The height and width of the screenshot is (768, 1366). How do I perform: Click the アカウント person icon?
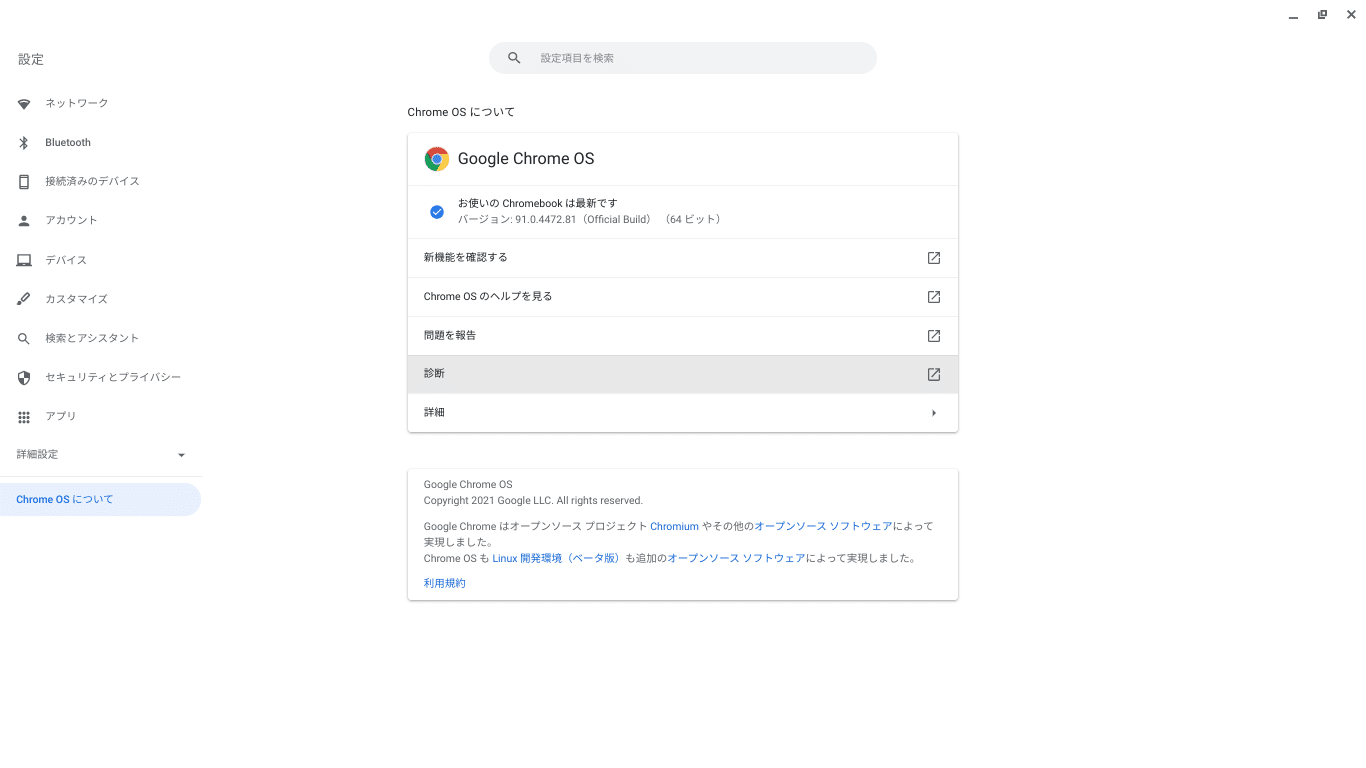coord(24,220)
